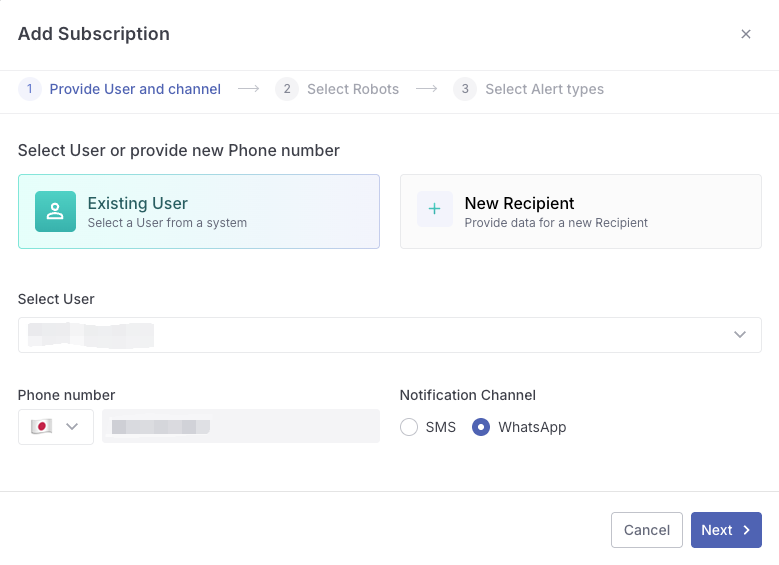779x565 pixels.
Task: Go to Provide User and channel step
Action: pyautogui.click(x=135, y=89)
